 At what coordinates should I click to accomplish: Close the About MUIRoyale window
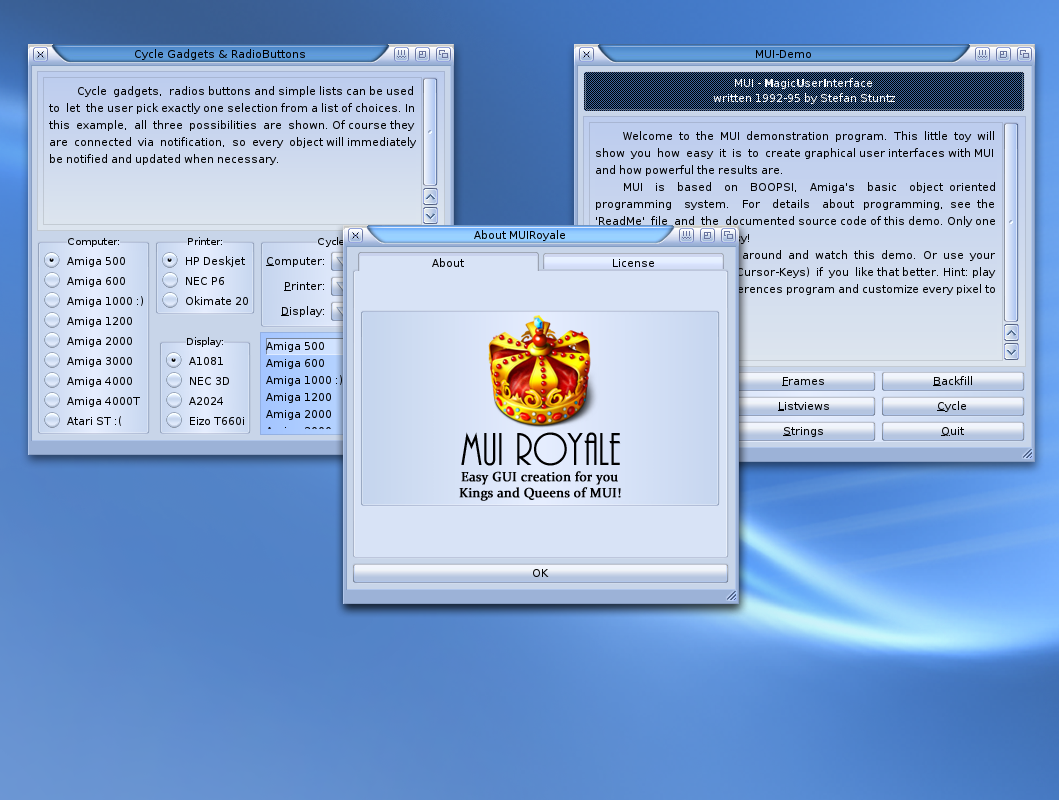tap(356, 235)
